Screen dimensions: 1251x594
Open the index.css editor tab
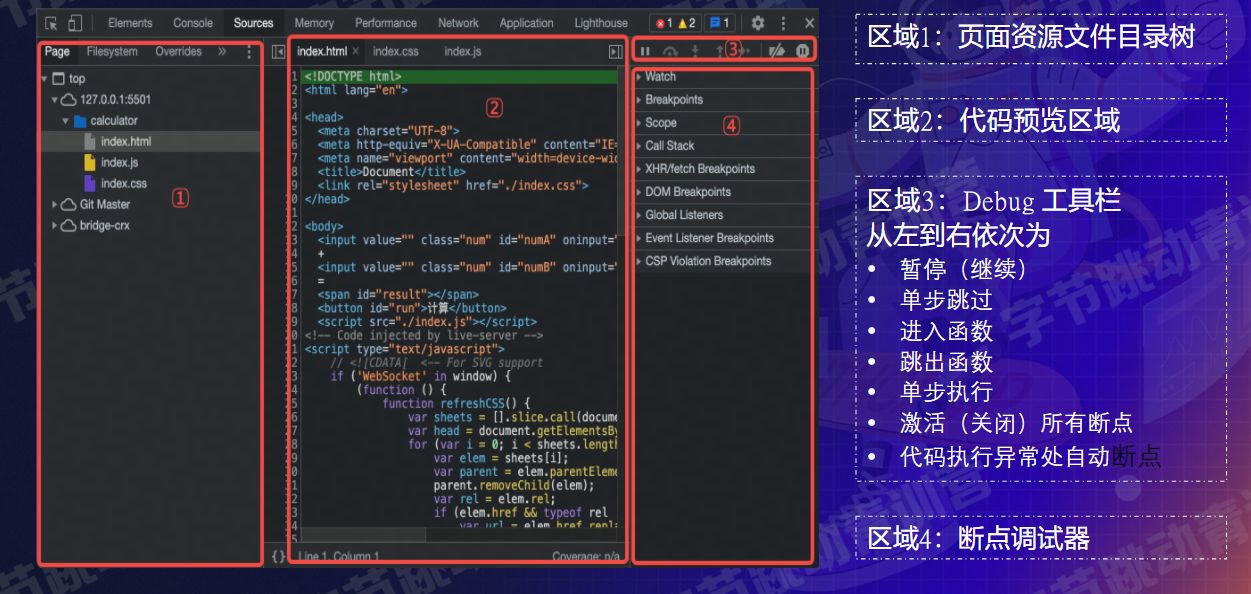396,51
